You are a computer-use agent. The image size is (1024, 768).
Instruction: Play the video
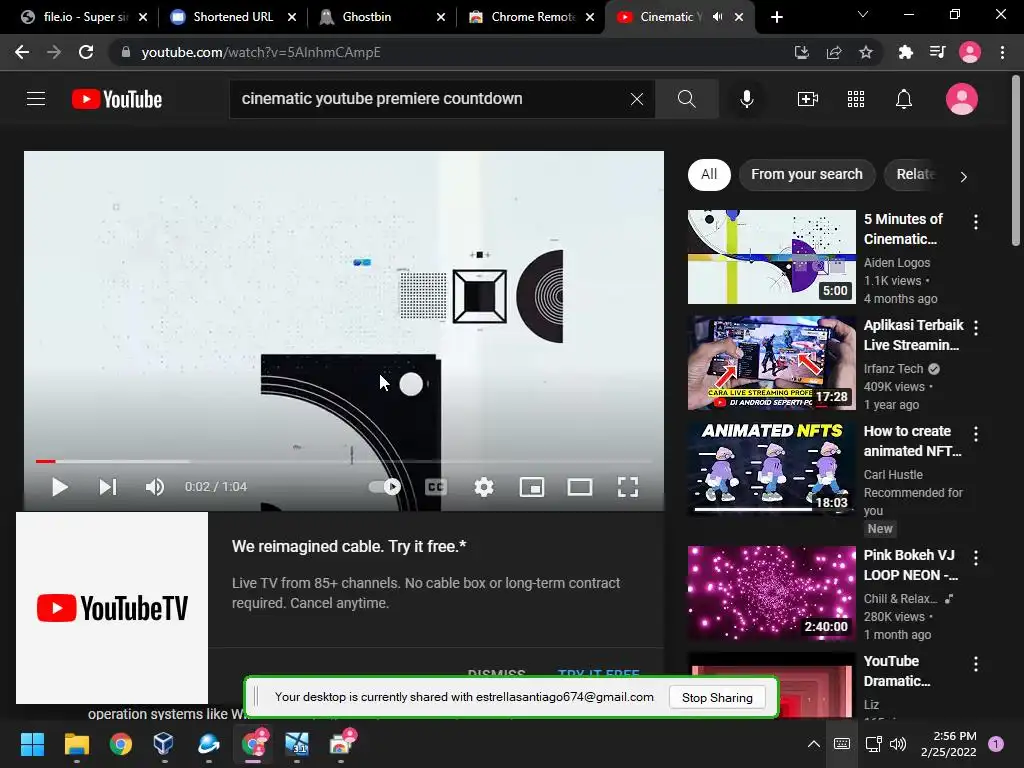click(x=59, y=487)
